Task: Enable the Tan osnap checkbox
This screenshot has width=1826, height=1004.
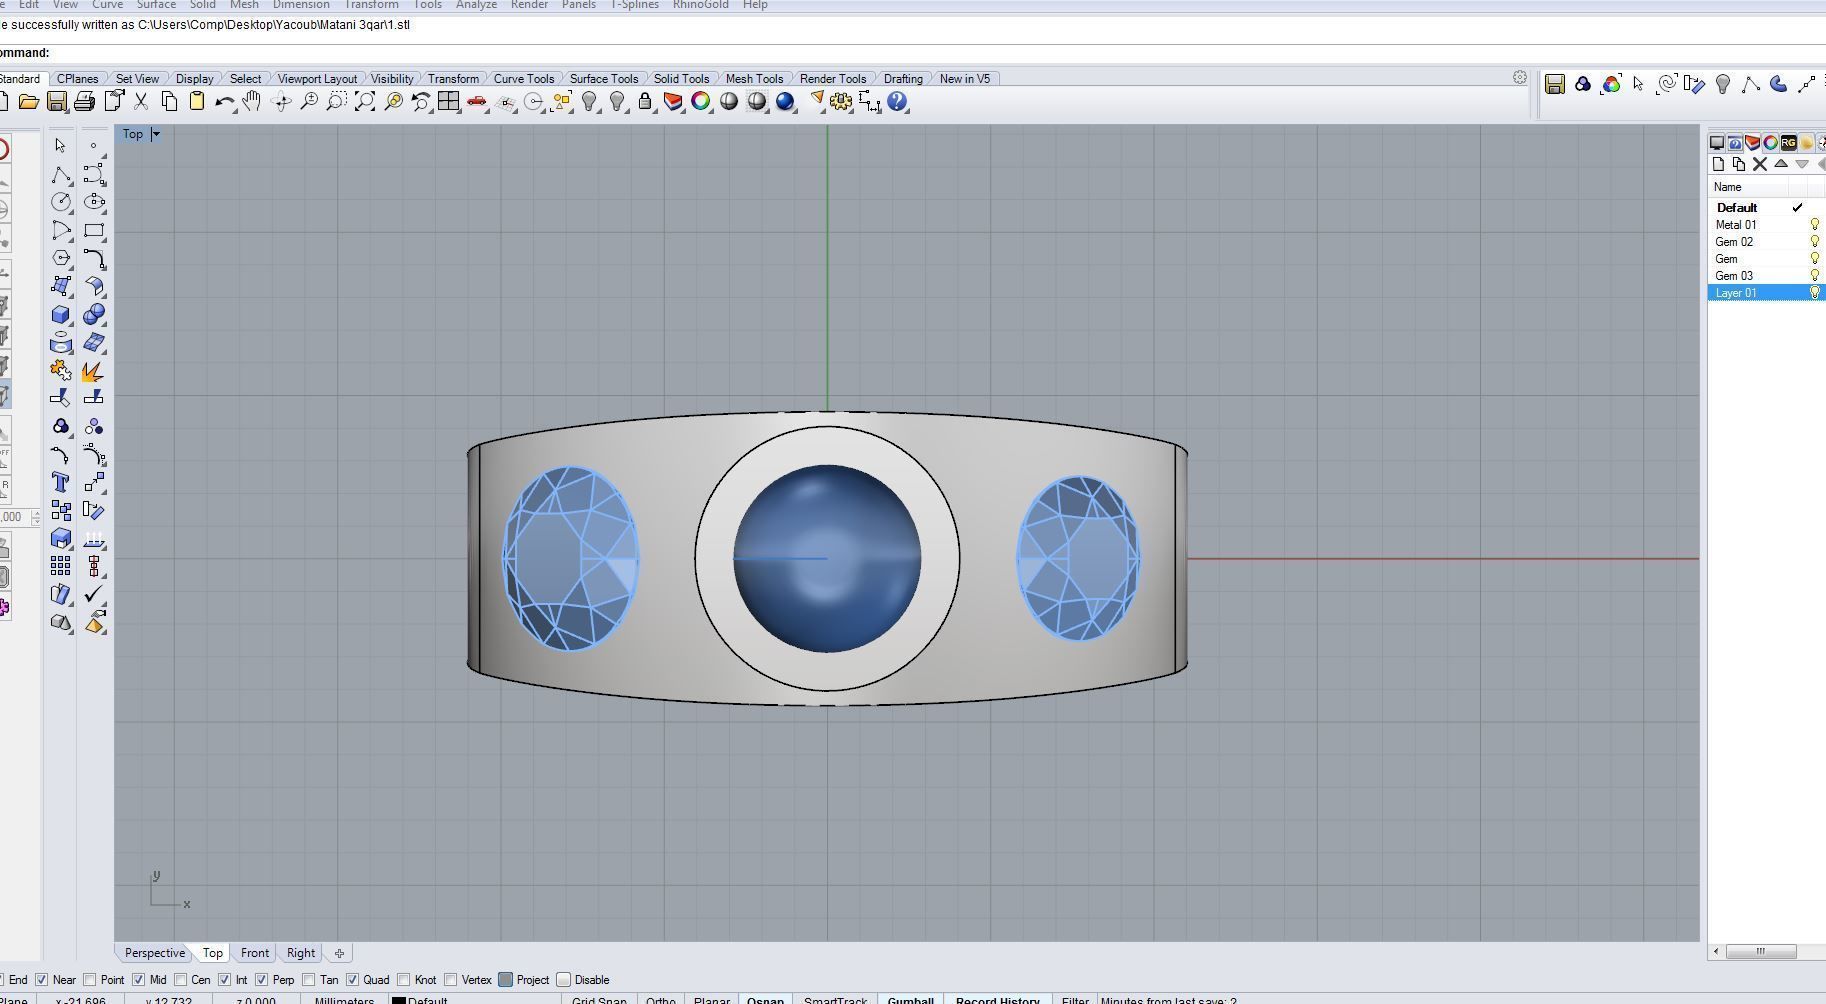Action: coord(308,980)
